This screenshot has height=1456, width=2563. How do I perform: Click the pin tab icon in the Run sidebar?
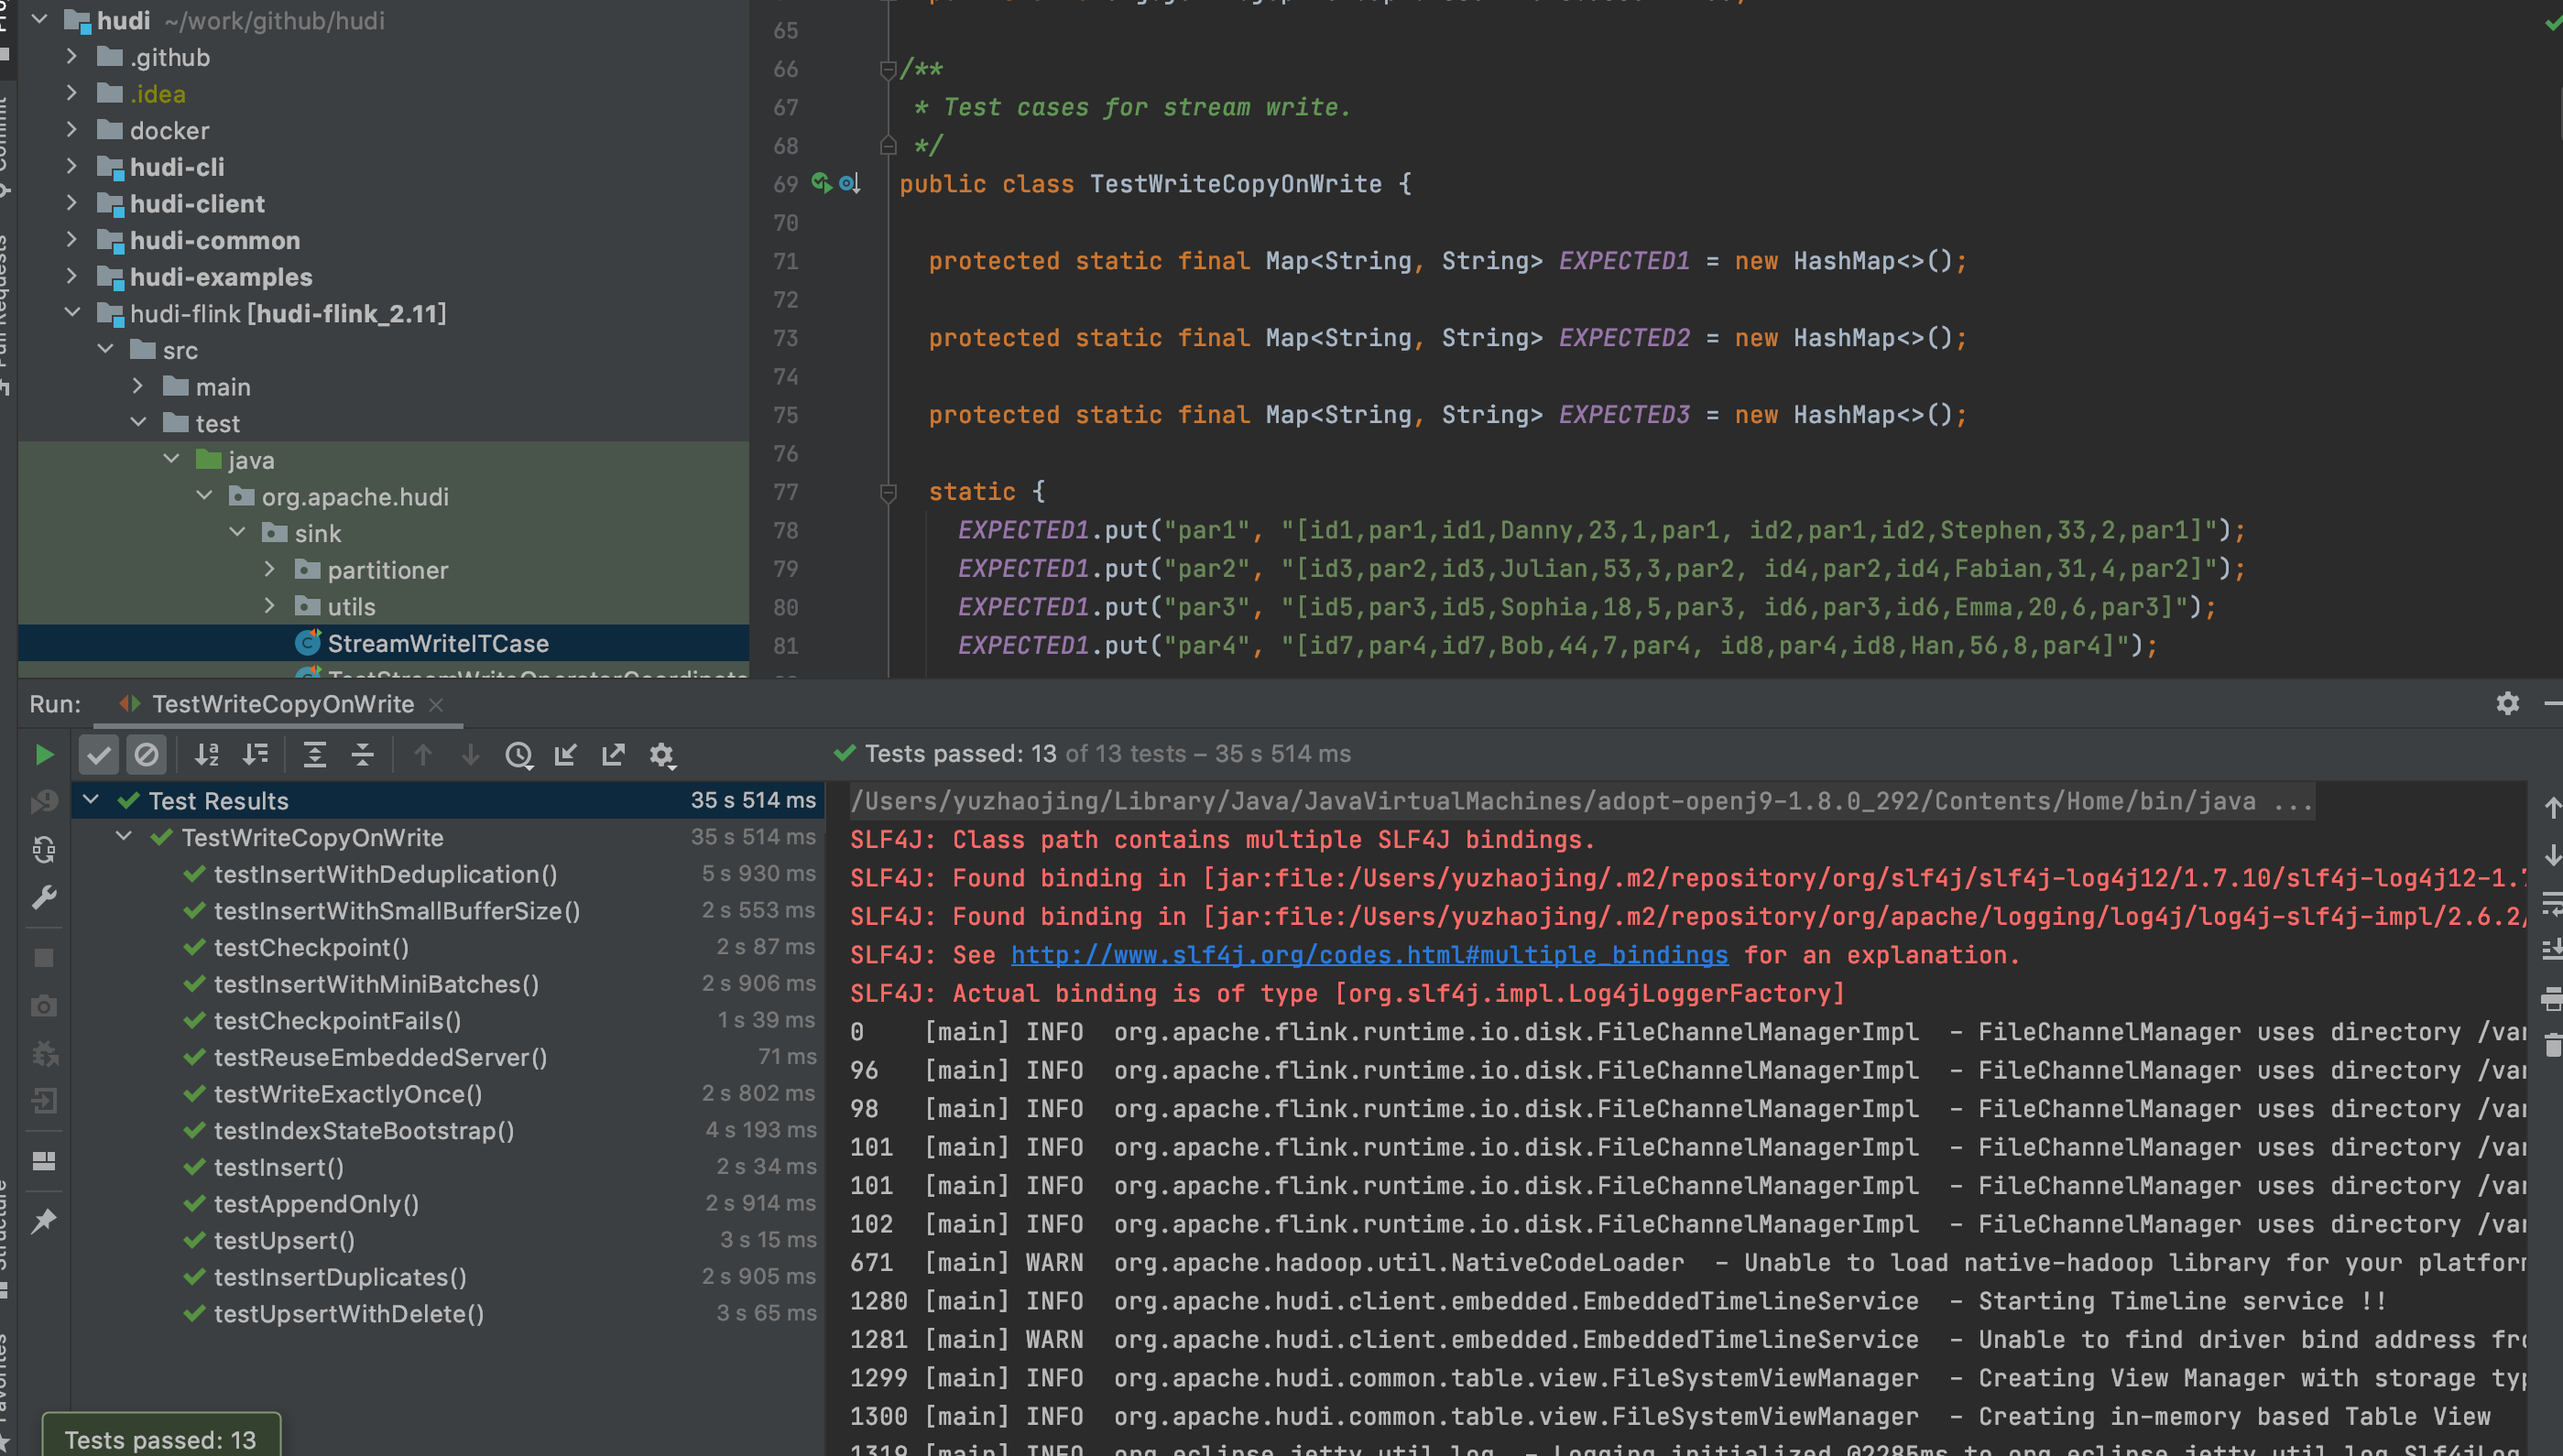(44, 1221)
